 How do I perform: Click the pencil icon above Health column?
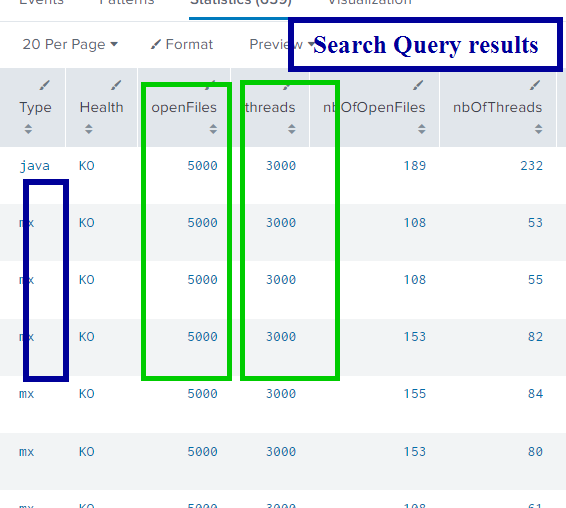[116, 85]
